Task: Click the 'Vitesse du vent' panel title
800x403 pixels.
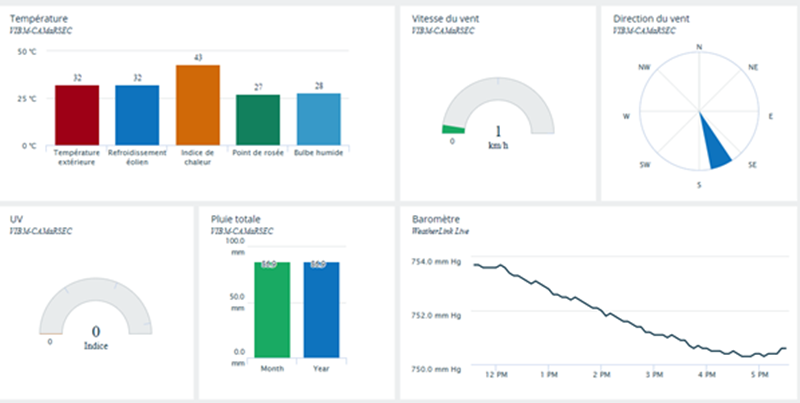Action: [445, 19]
